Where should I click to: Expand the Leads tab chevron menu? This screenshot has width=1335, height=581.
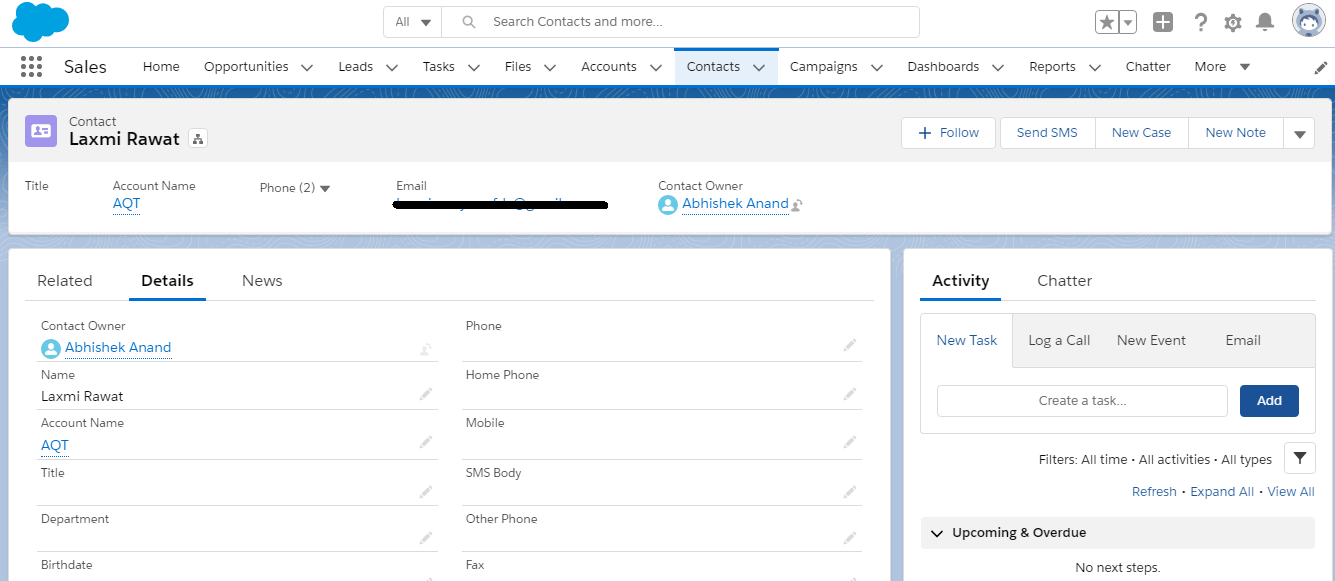click(x=392, y=67)
